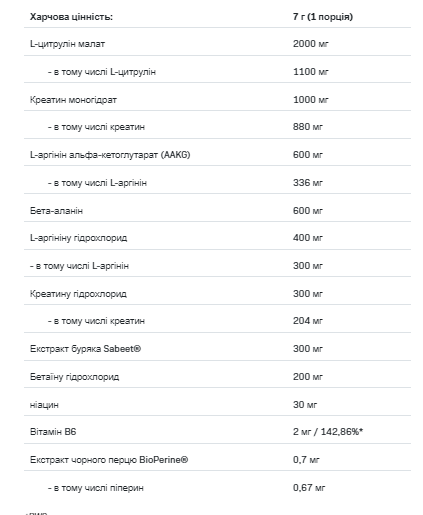
Task: Select the '0,67 мг' piperine value
Action: (309, 488)
